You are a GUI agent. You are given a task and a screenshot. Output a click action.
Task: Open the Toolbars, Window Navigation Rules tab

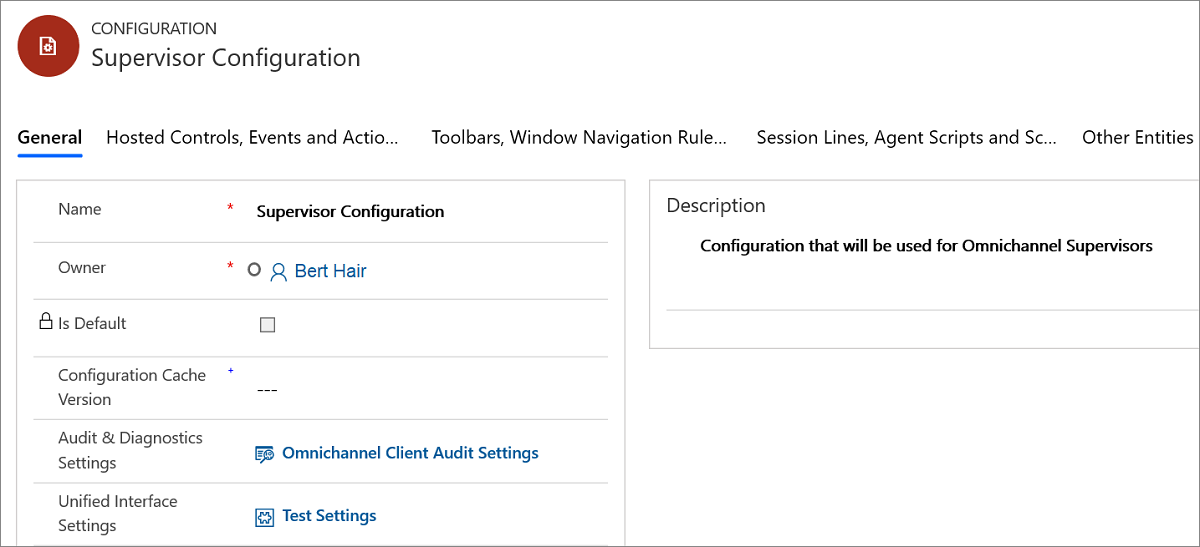(579, 138)
